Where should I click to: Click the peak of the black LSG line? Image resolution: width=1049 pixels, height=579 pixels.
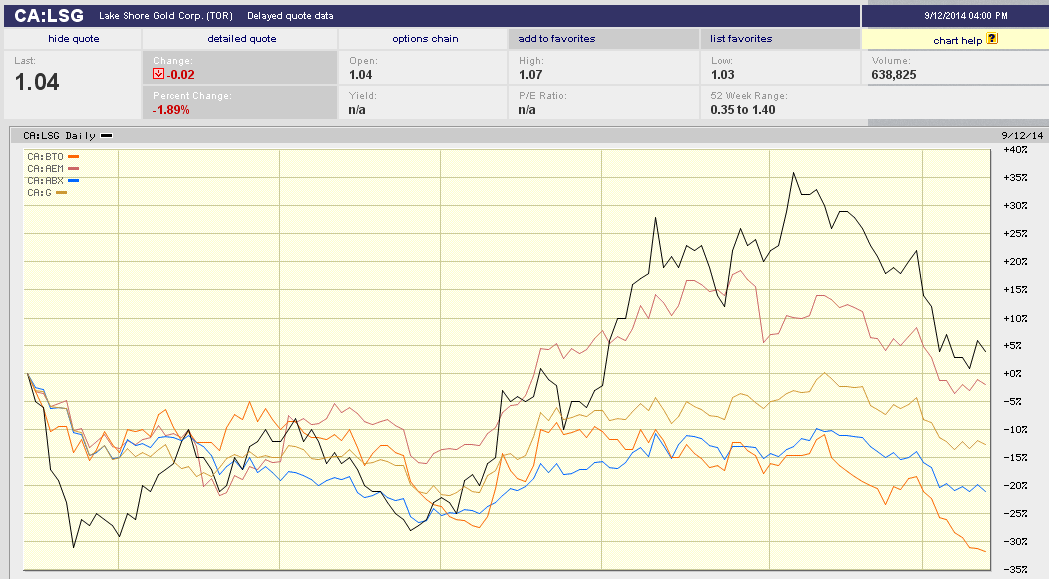pos(793,173)
